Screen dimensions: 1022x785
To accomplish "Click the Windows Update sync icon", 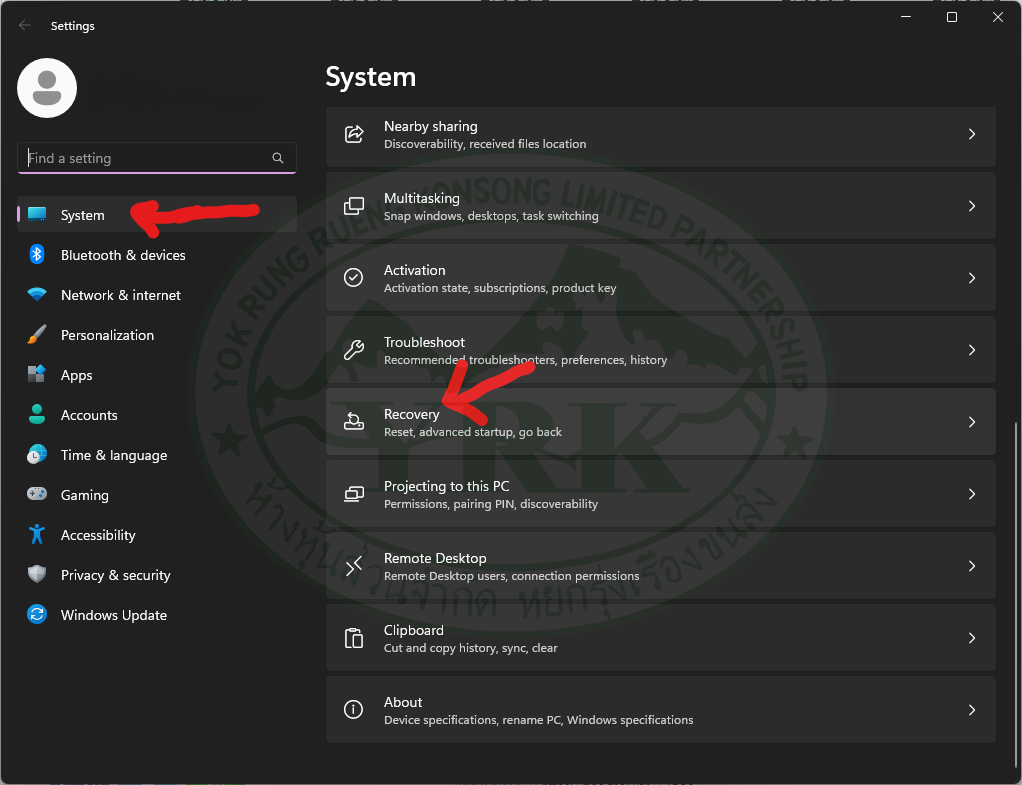I will pos(37,614).
